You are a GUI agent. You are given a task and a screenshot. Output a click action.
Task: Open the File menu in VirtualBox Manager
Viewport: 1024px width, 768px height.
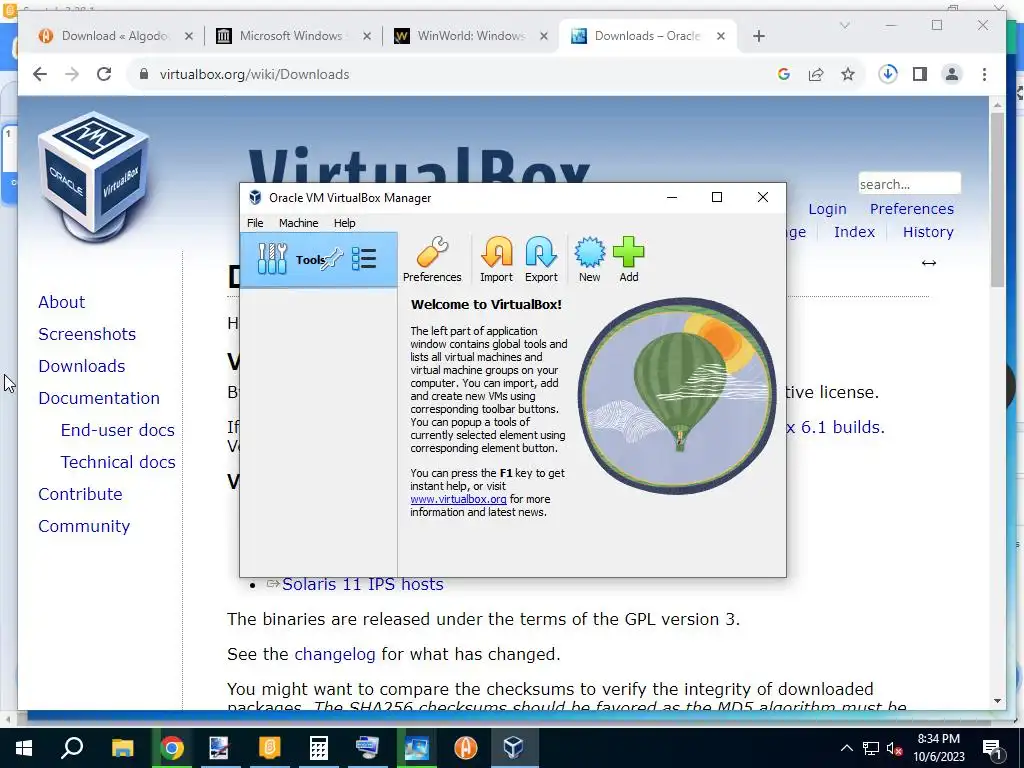[255, 223]
